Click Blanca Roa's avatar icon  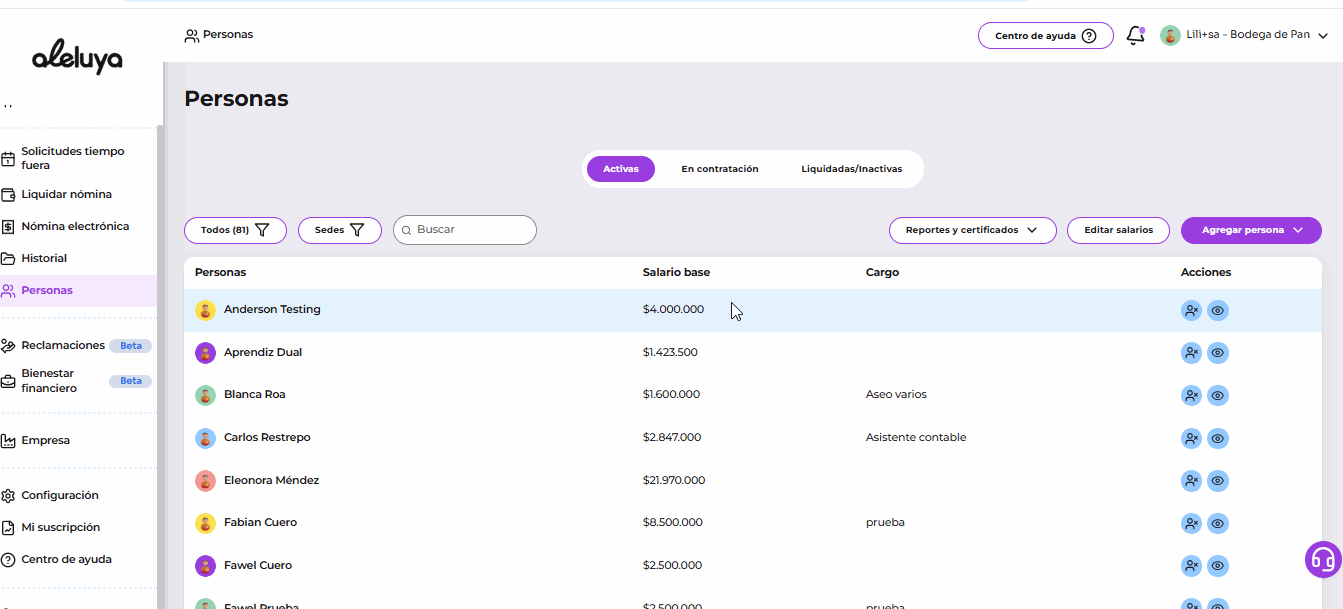(x=205, y=395)
